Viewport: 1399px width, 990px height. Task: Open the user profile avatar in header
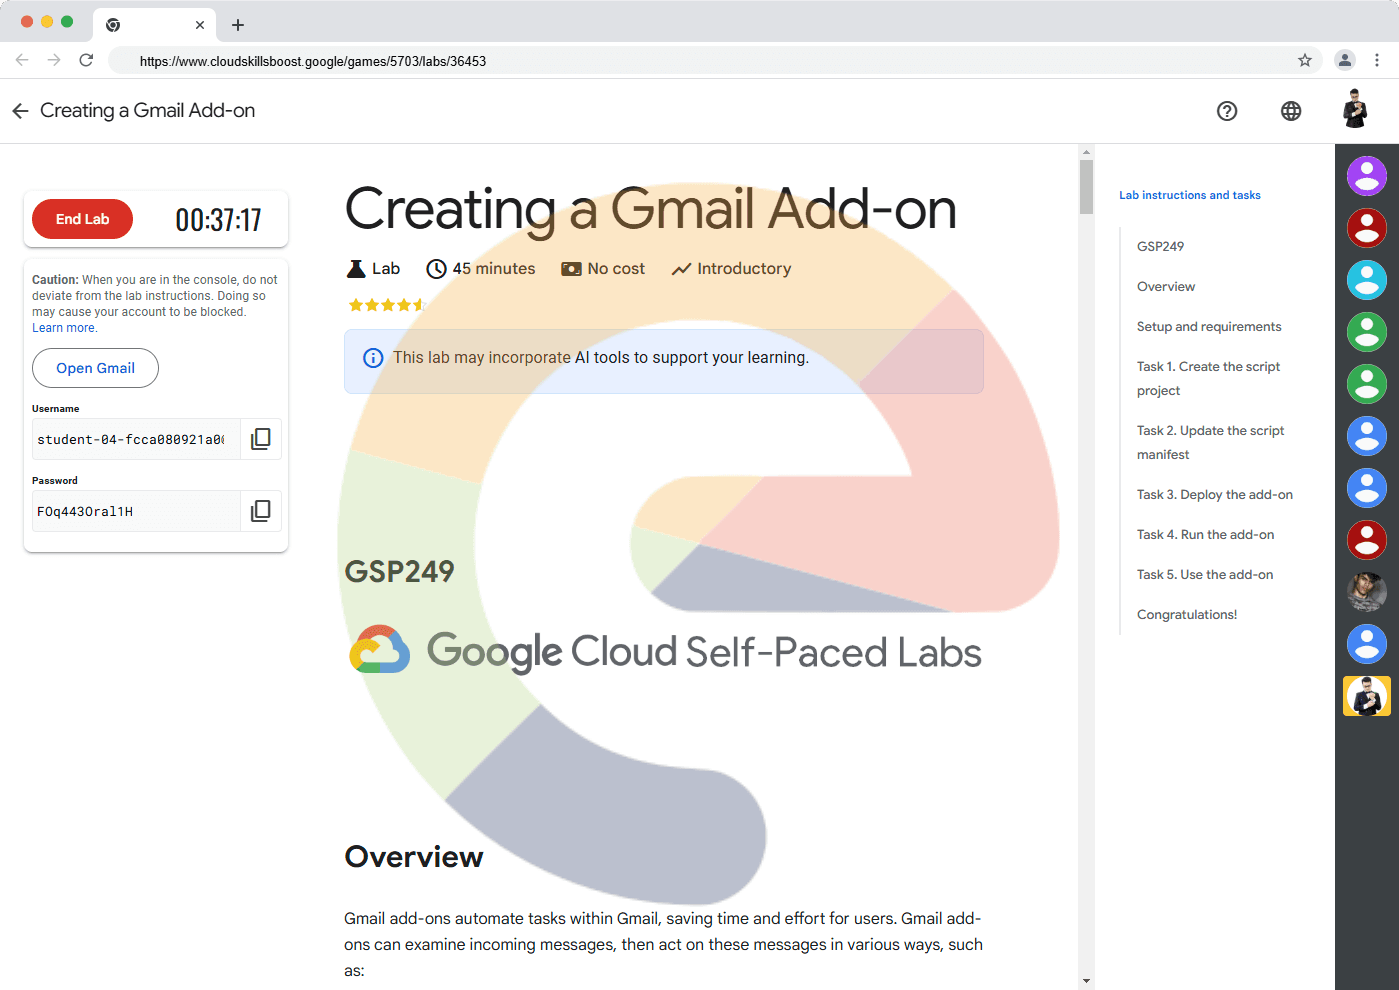(1355, 109)
